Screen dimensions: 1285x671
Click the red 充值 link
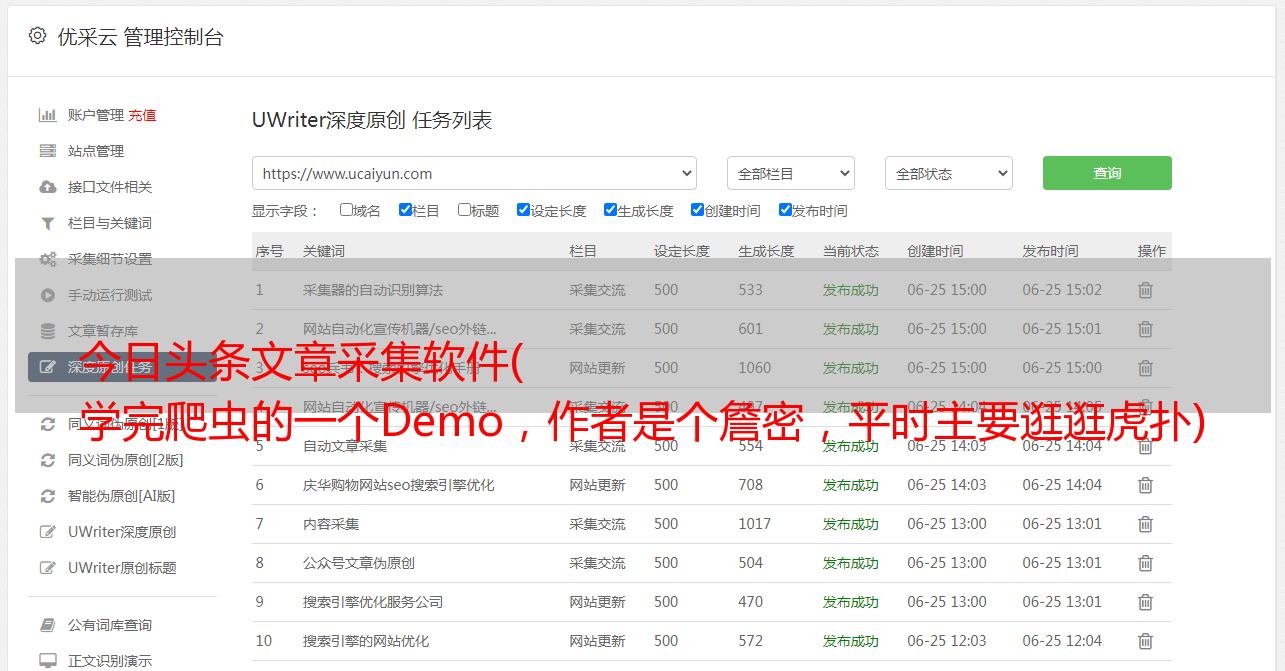pyautogui.click(x=142, y=115)
